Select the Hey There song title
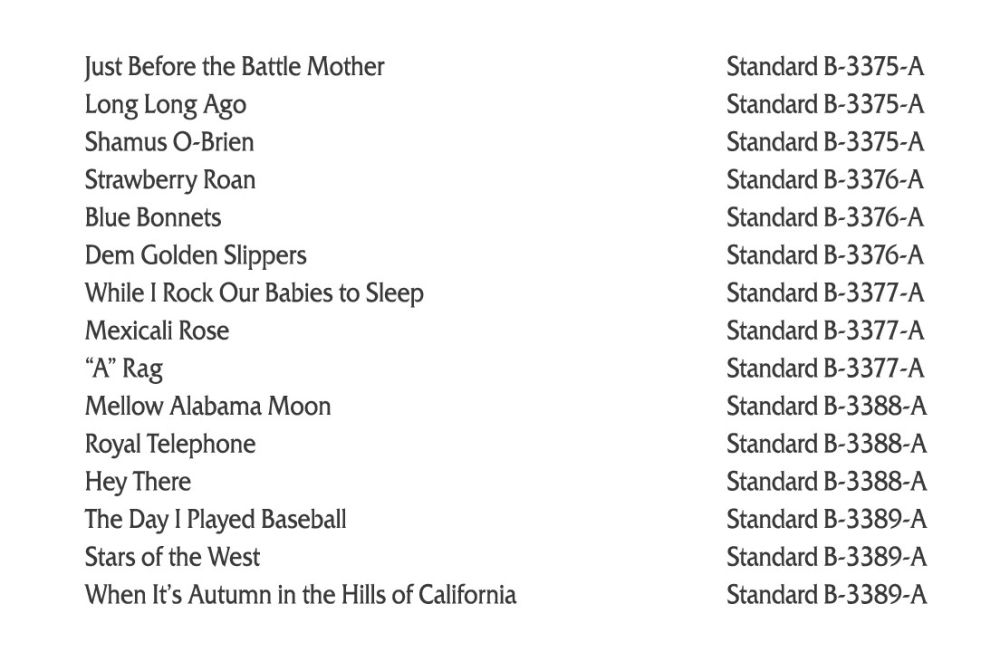Screen dimensions: 1000x671 coord(137,482)
